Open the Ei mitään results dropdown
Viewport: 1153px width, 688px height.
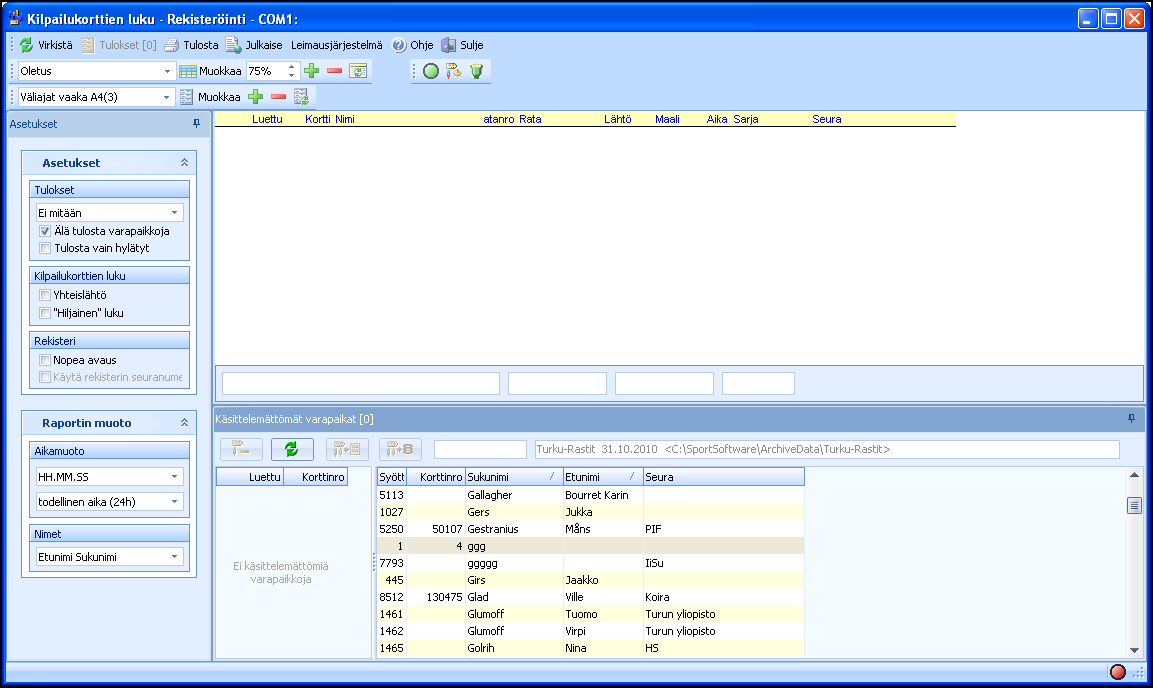[x=174, y=212]
